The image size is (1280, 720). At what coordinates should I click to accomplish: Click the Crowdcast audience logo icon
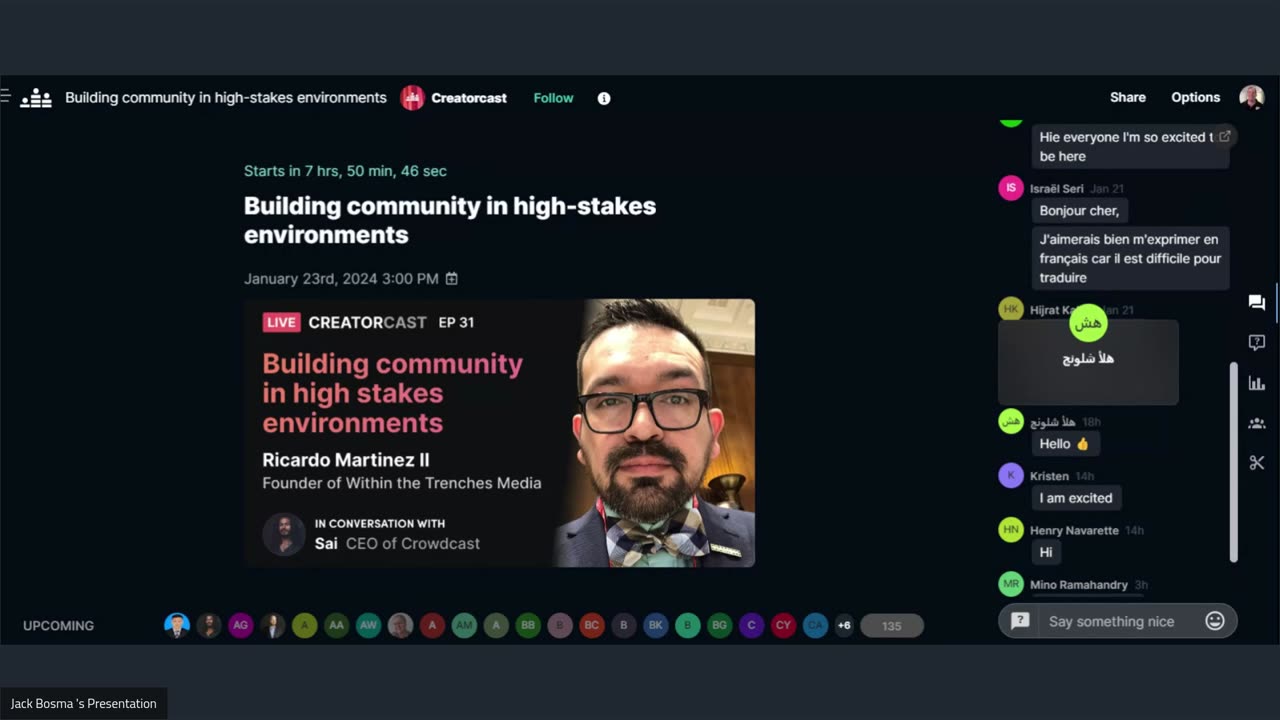(x=36, y=98)
